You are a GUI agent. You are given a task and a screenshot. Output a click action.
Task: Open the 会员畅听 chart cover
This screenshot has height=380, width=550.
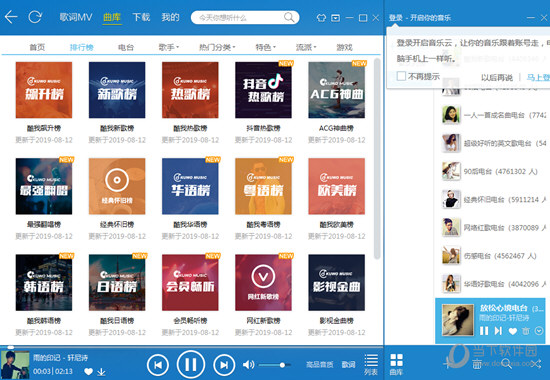190,282
